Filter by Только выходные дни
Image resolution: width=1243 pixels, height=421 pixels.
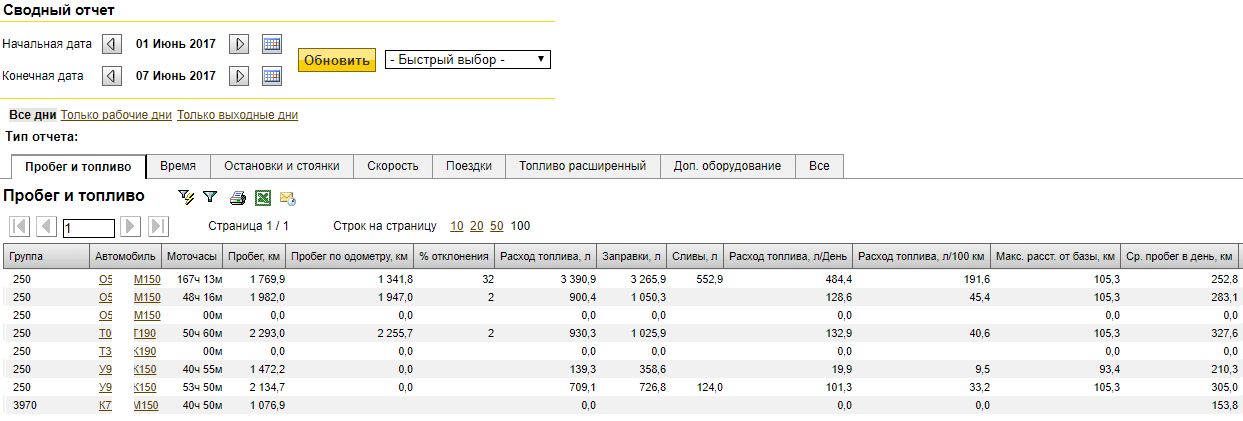coord(237,115)
